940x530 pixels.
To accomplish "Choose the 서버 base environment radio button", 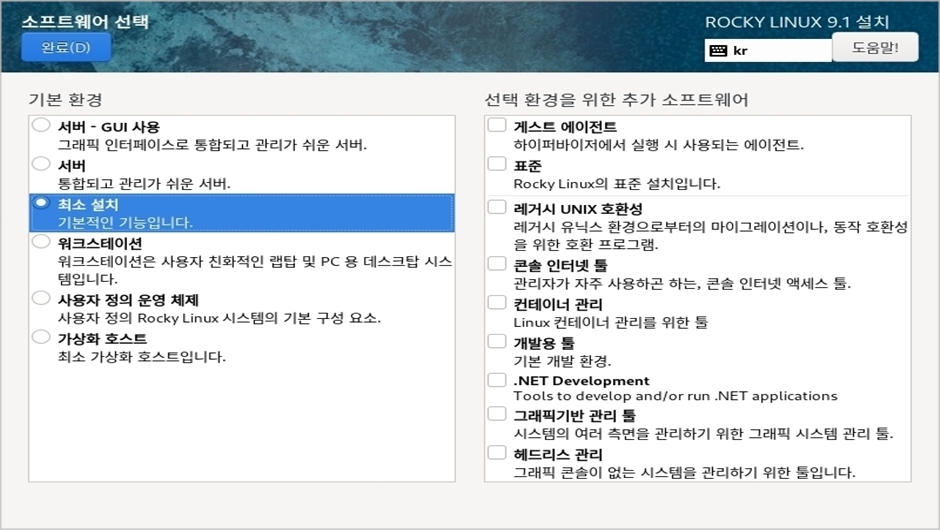I will (x=41, y=164).
